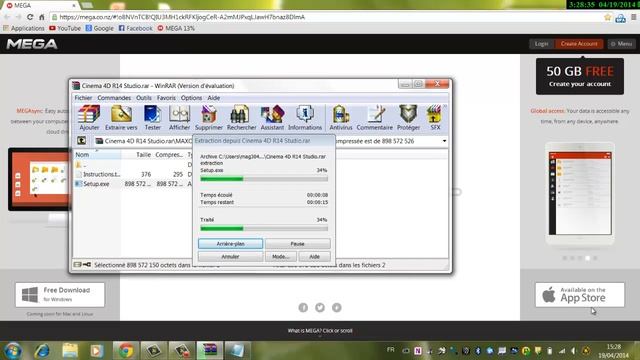
Task: Sort files by the Taille column header
Action: (137, 155)
